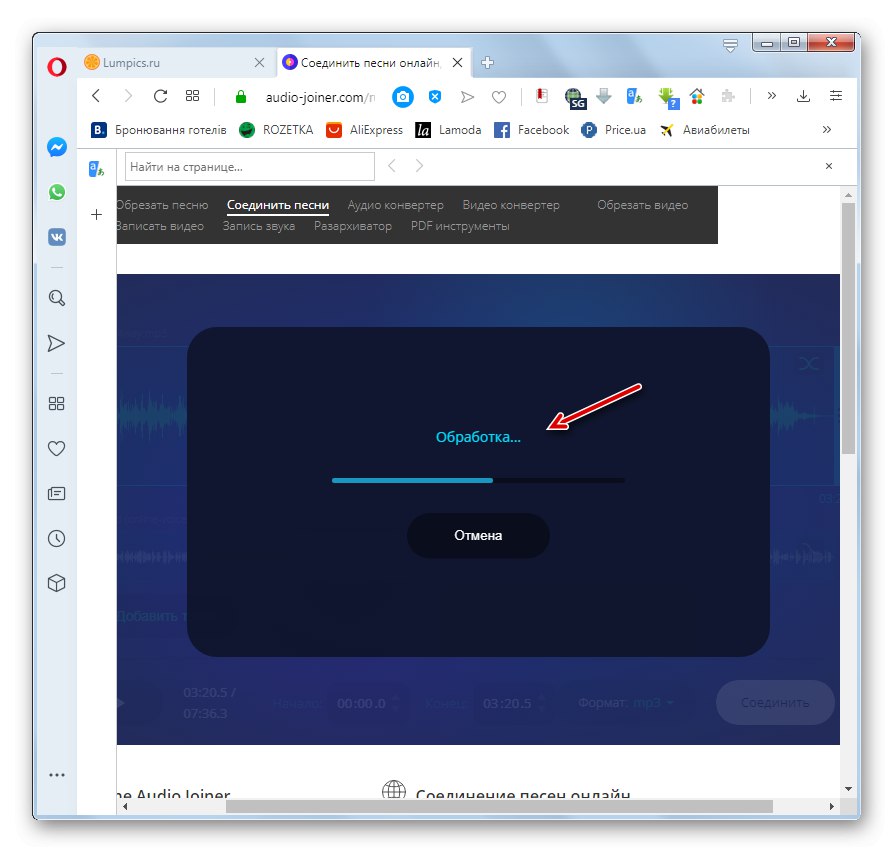Open the ROZETKA bookmark
894x853 pixels.
276,130
